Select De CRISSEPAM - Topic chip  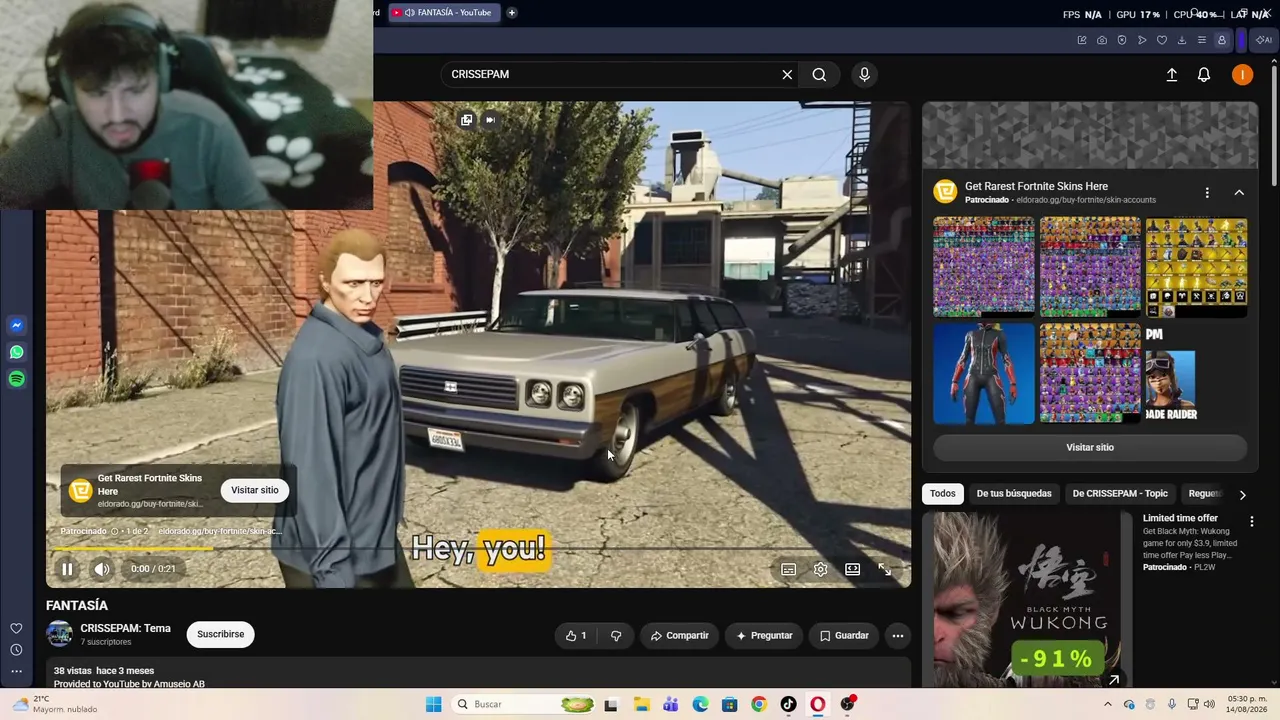click(1120, 493)
